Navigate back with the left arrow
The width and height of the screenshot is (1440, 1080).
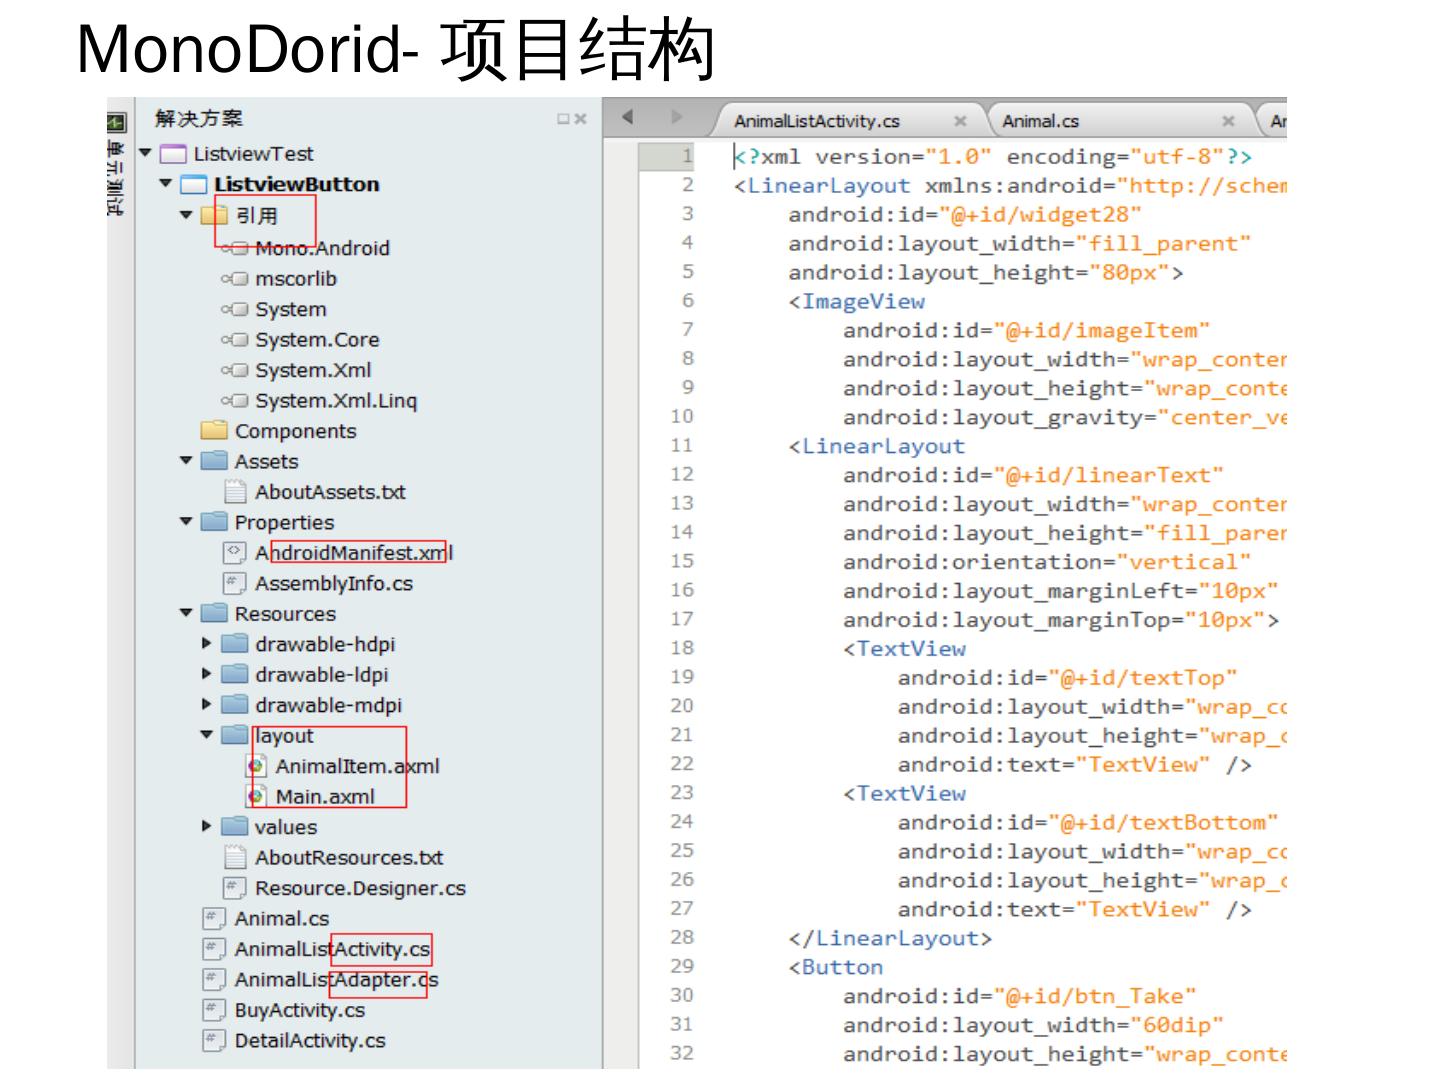[628, 117]
